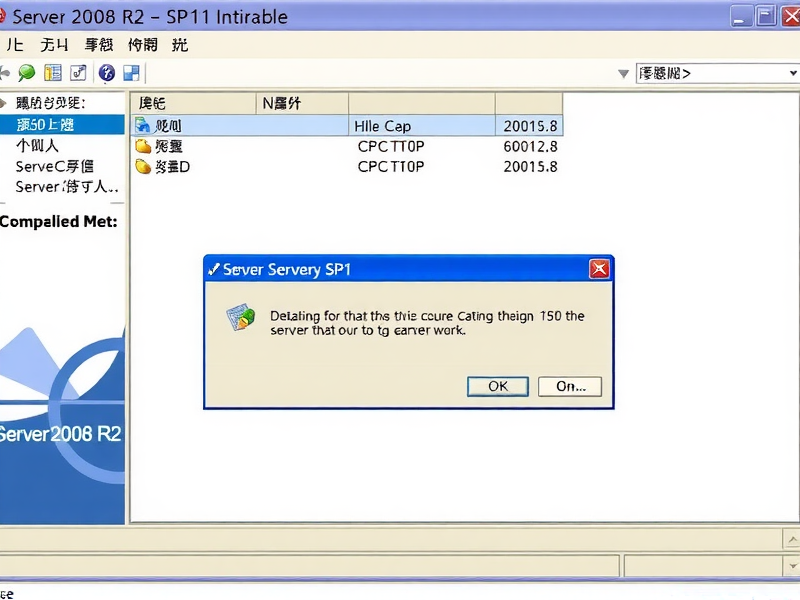Open the first menu in the menu bar
The height and width of the screenshot is (600, 800).
pyautogui.click(x=14, y=44)
